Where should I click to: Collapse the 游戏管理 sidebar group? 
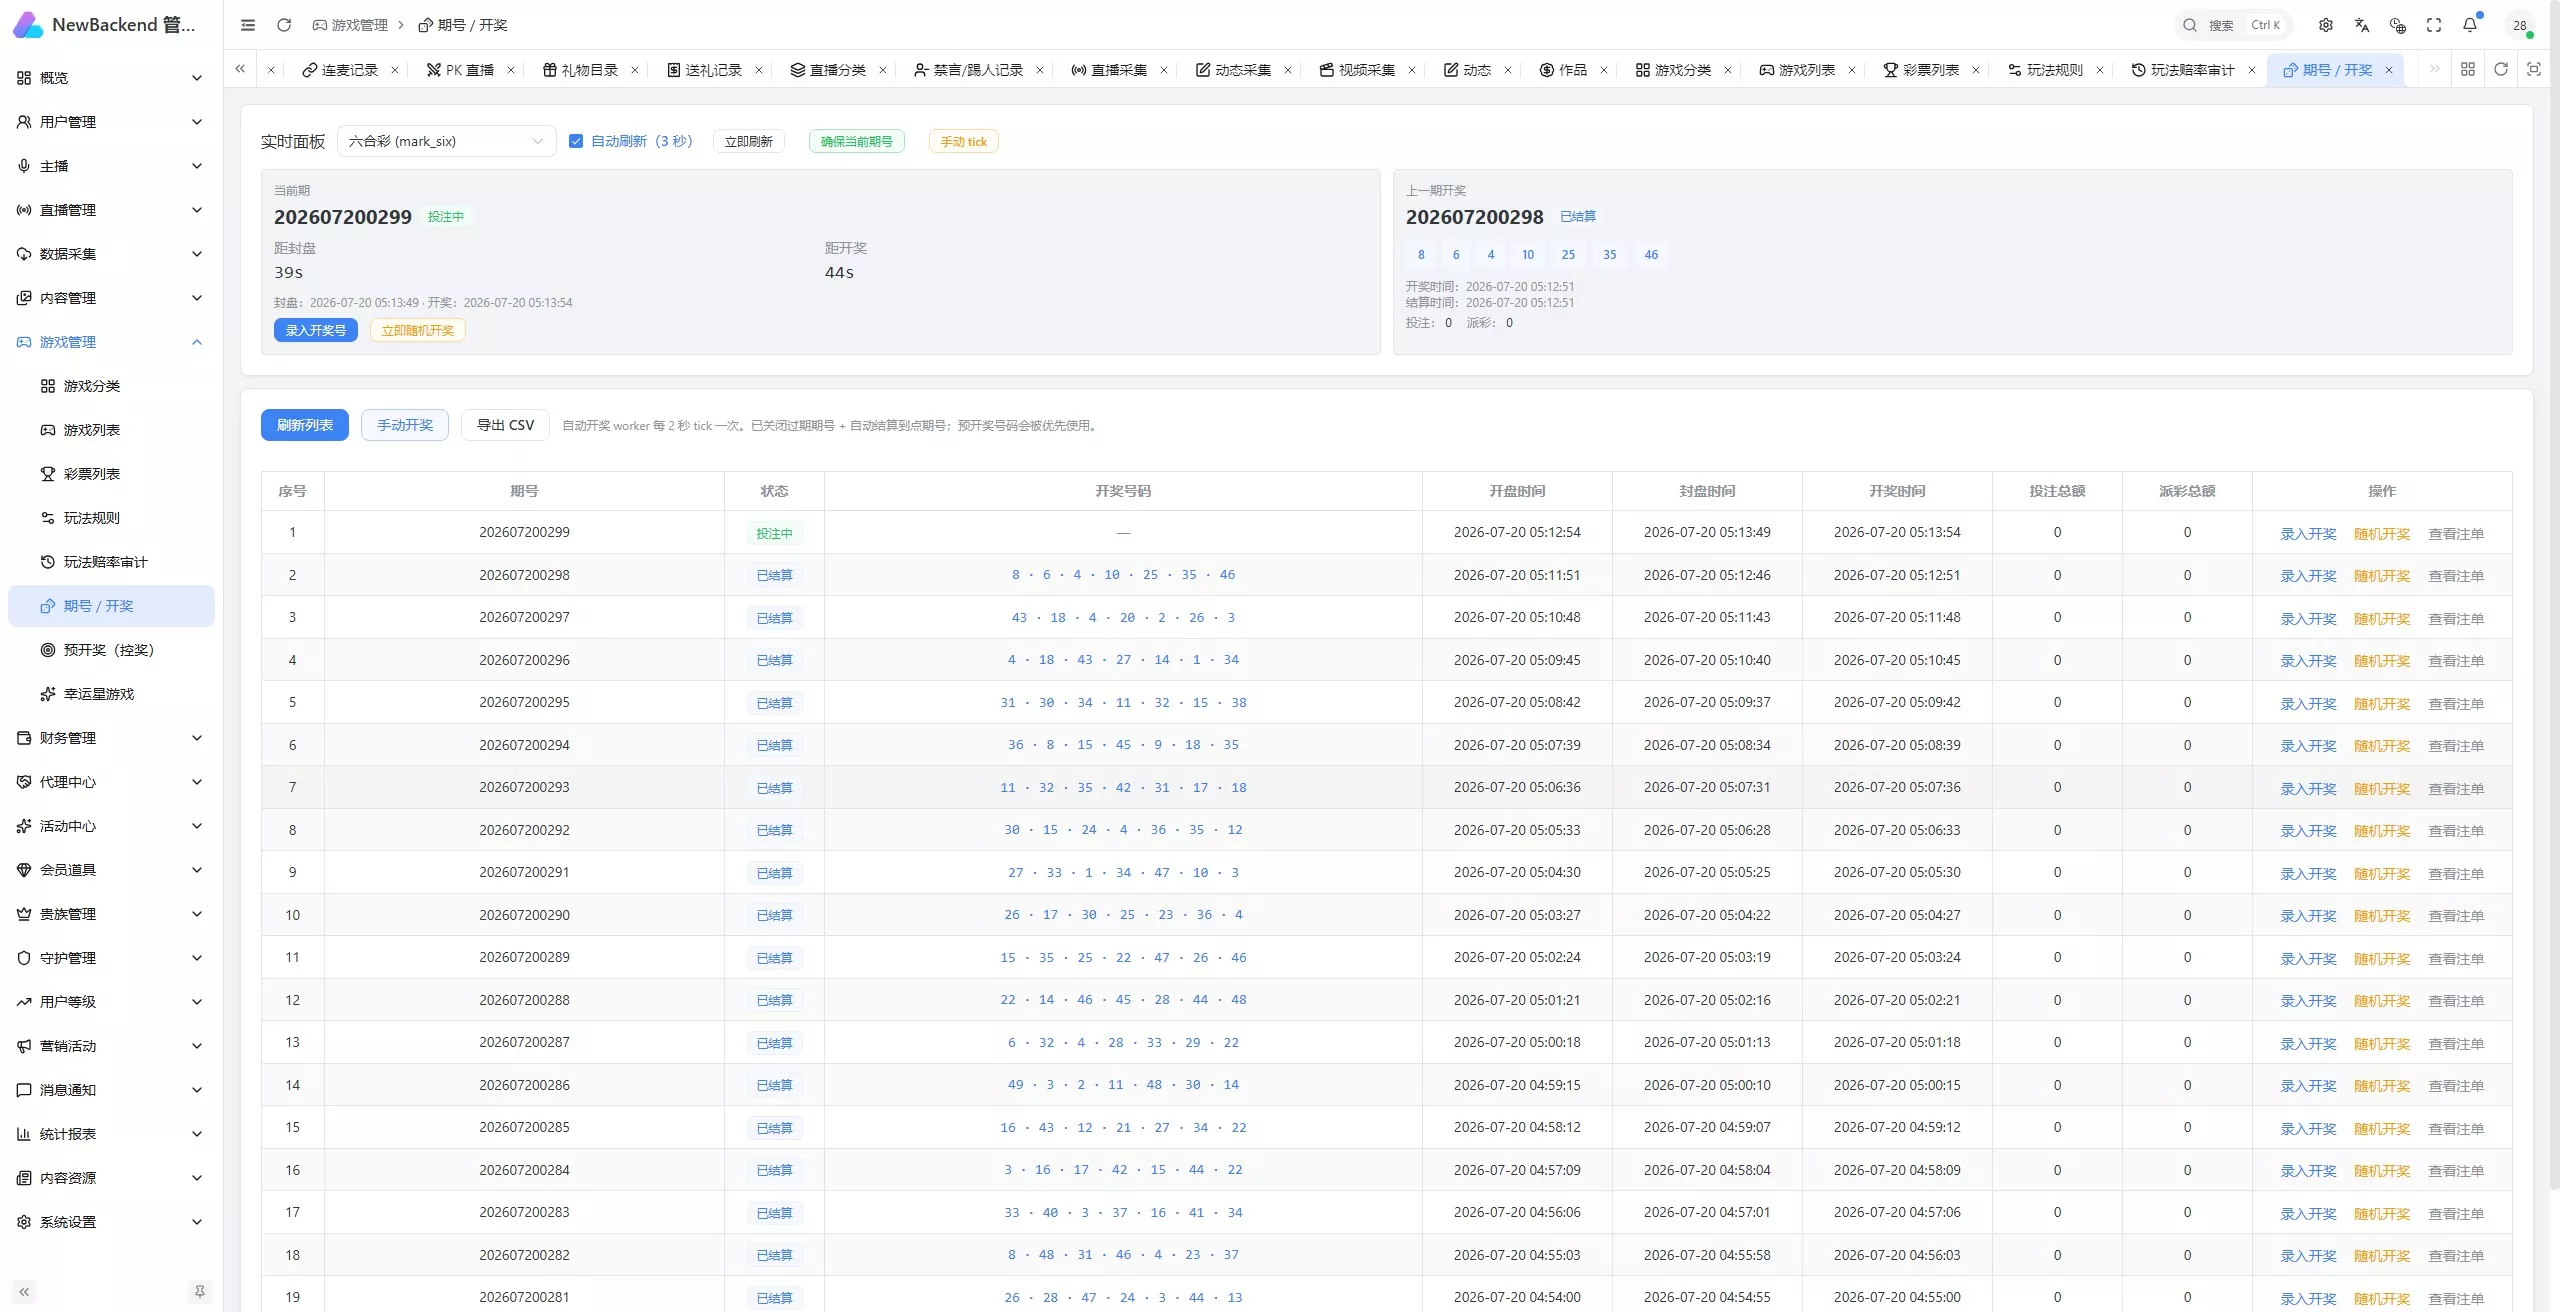point(110,342)
